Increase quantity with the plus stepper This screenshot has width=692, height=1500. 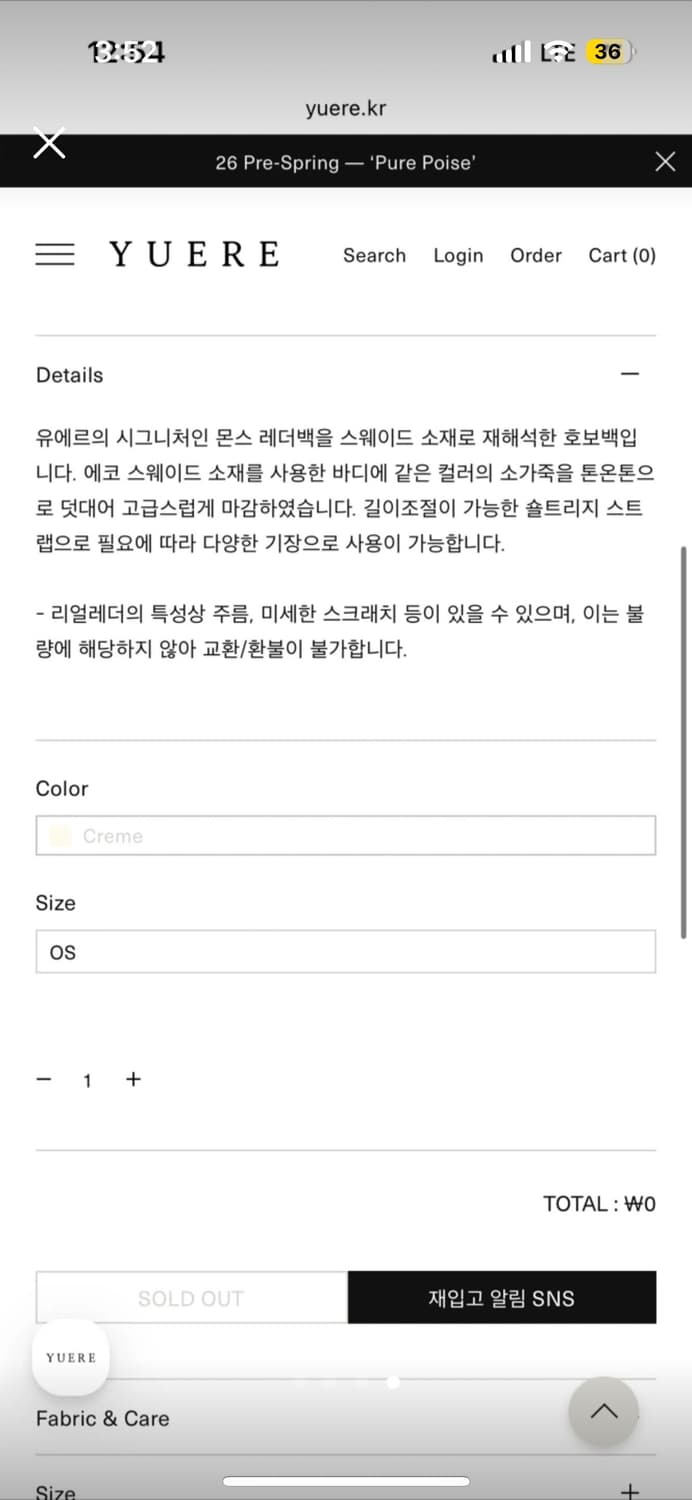click(133, 1079)
